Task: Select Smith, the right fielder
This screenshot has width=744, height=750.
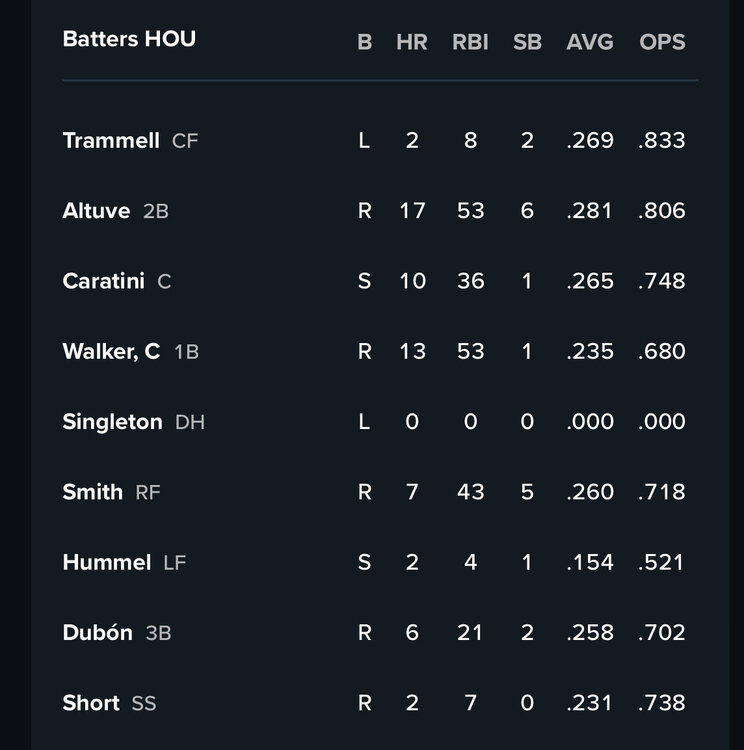Action: tap(93, 492)
